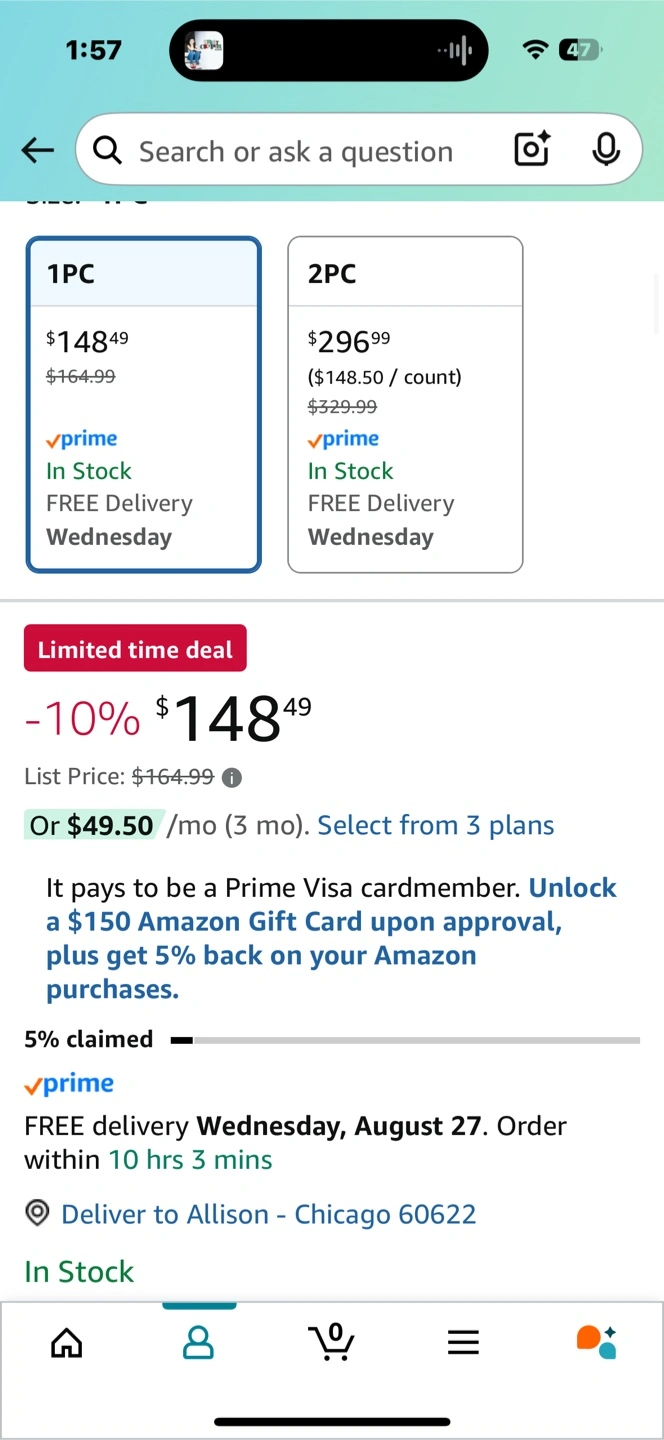The height and width of the screenshot is (1440, 664).
Task: Tap the back arrow icon
Action: click(x=38, y=151)
